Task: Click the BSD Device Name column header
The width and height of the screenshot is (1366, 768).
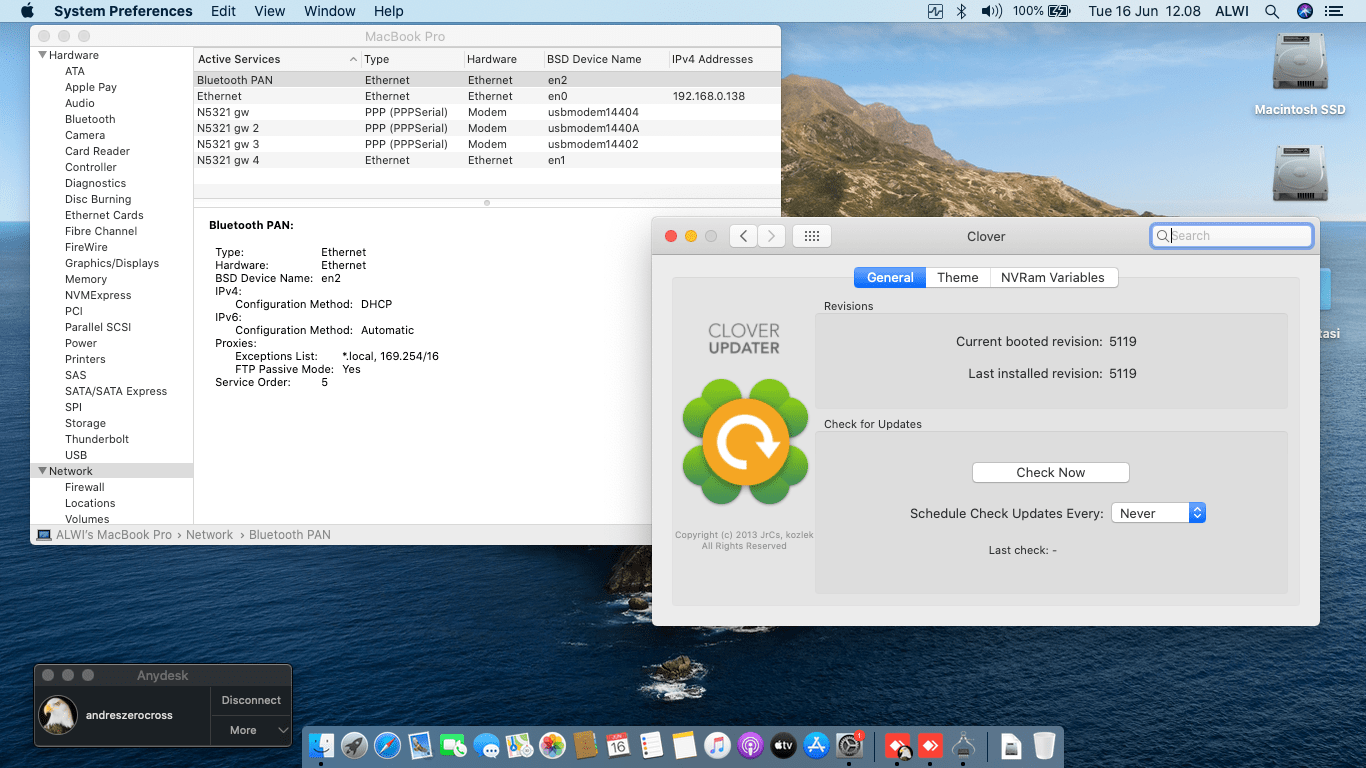Action: click(x=605, y=59)
